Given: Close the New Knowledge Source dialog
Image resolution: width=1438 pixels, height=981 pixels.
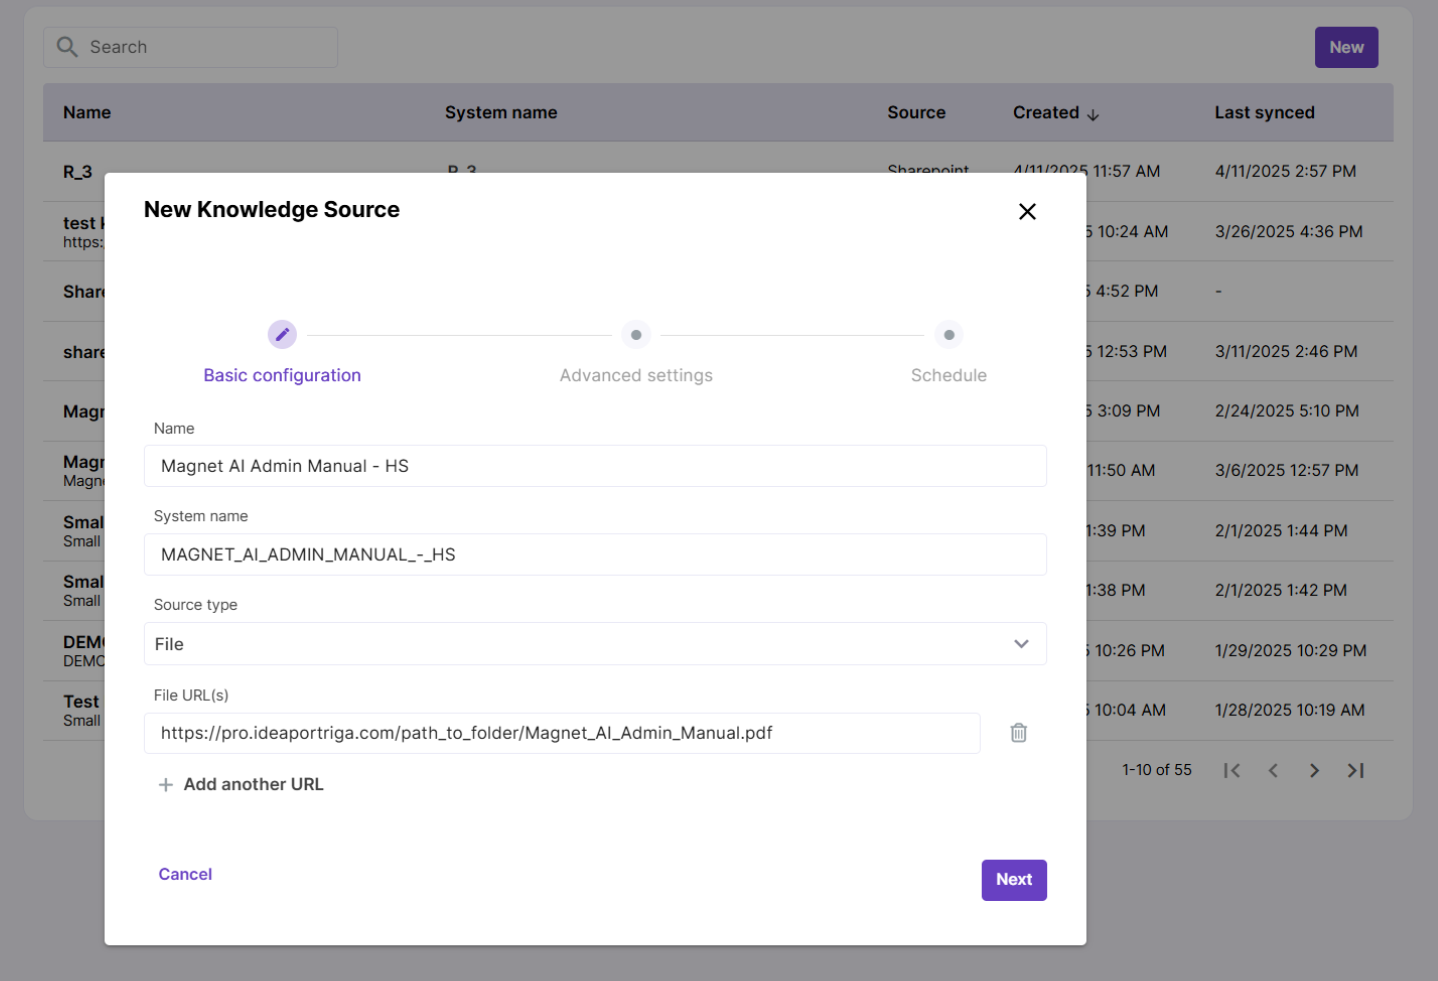Looking at the screenshot, I should click(1027, 212).
